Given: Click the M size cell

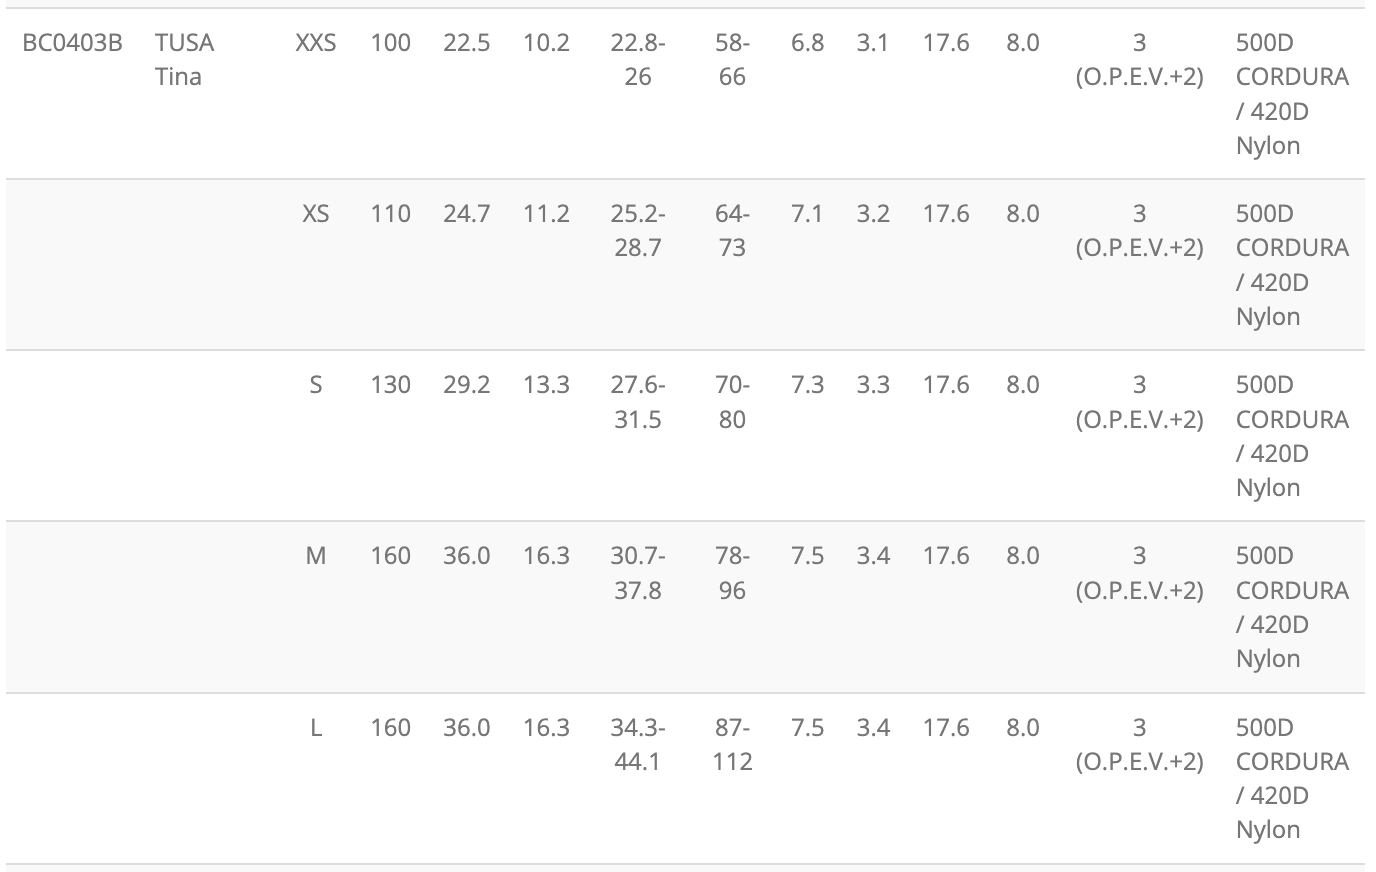Looking at the screenshot, I should tap(316, 556).
